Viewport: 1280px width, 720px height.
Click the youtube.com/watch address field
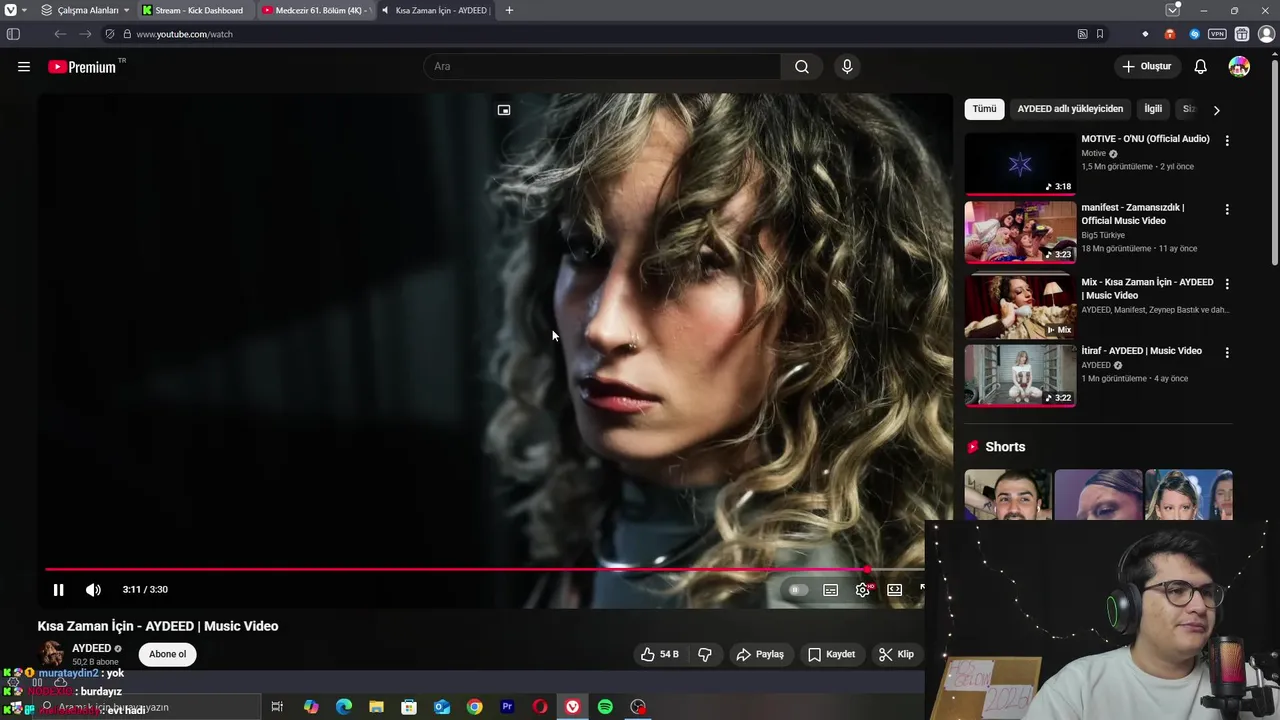pyautogui.click(x=184, y=34)
